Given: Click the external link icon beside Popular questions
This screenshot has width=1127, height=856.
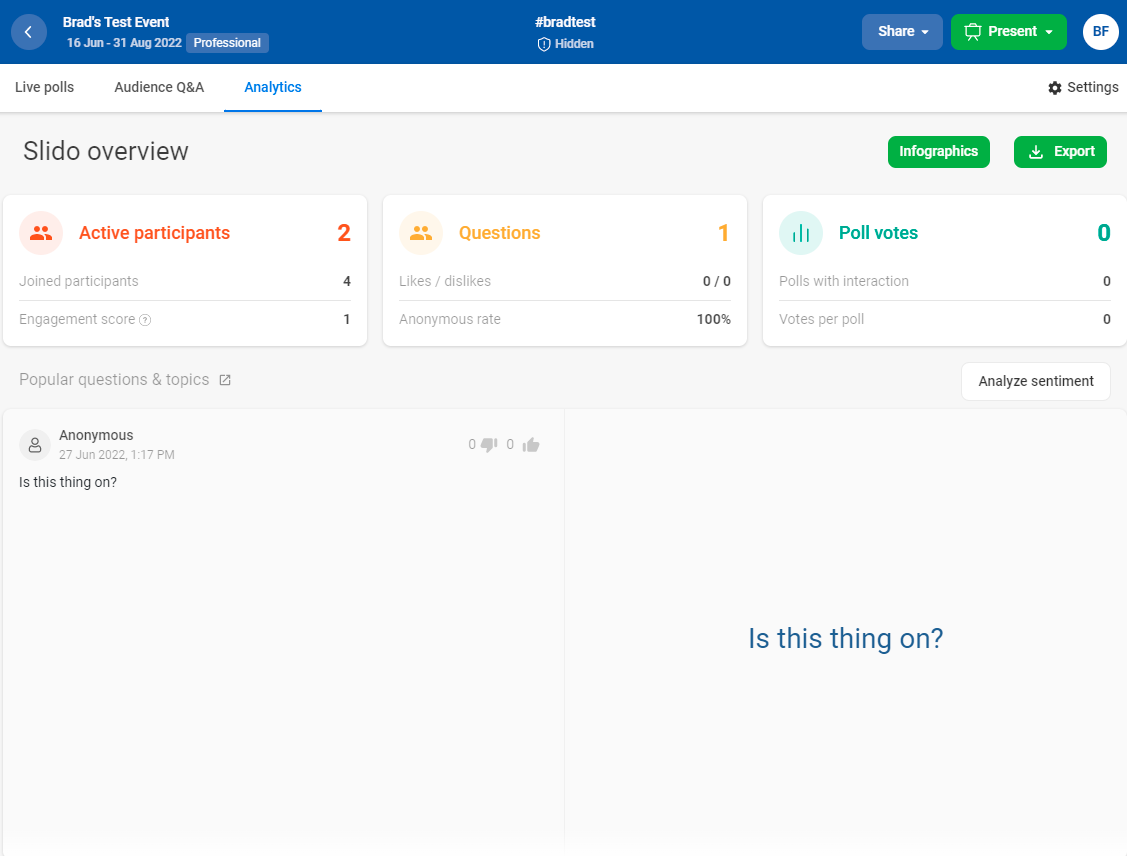Looking at the screenshot, I should tap(224, 380).
